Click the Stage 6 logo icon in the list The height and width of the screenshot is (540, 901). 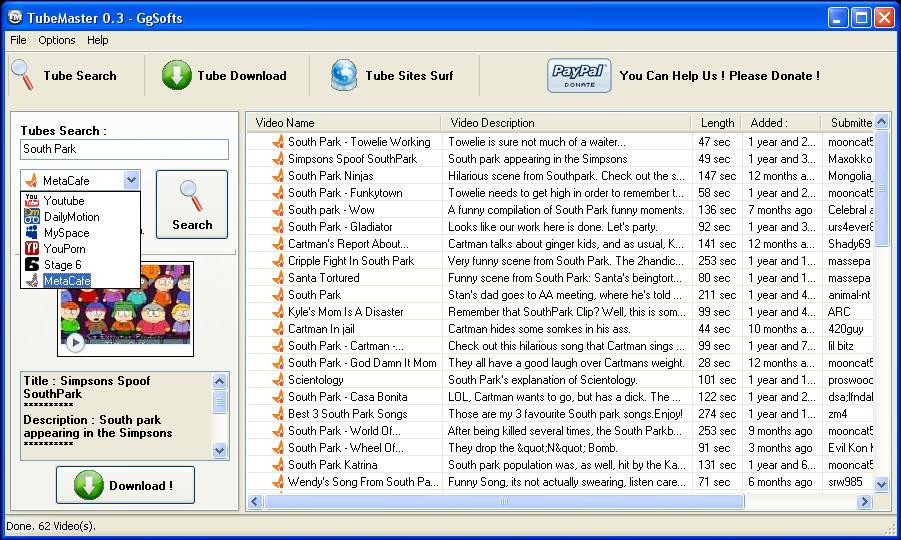(x=32, y=265)
